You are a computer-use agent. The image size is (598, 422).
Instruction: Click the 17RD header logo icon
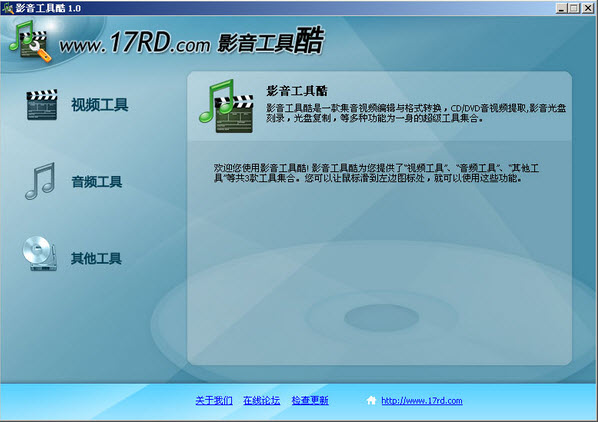(x=30, y=41)
